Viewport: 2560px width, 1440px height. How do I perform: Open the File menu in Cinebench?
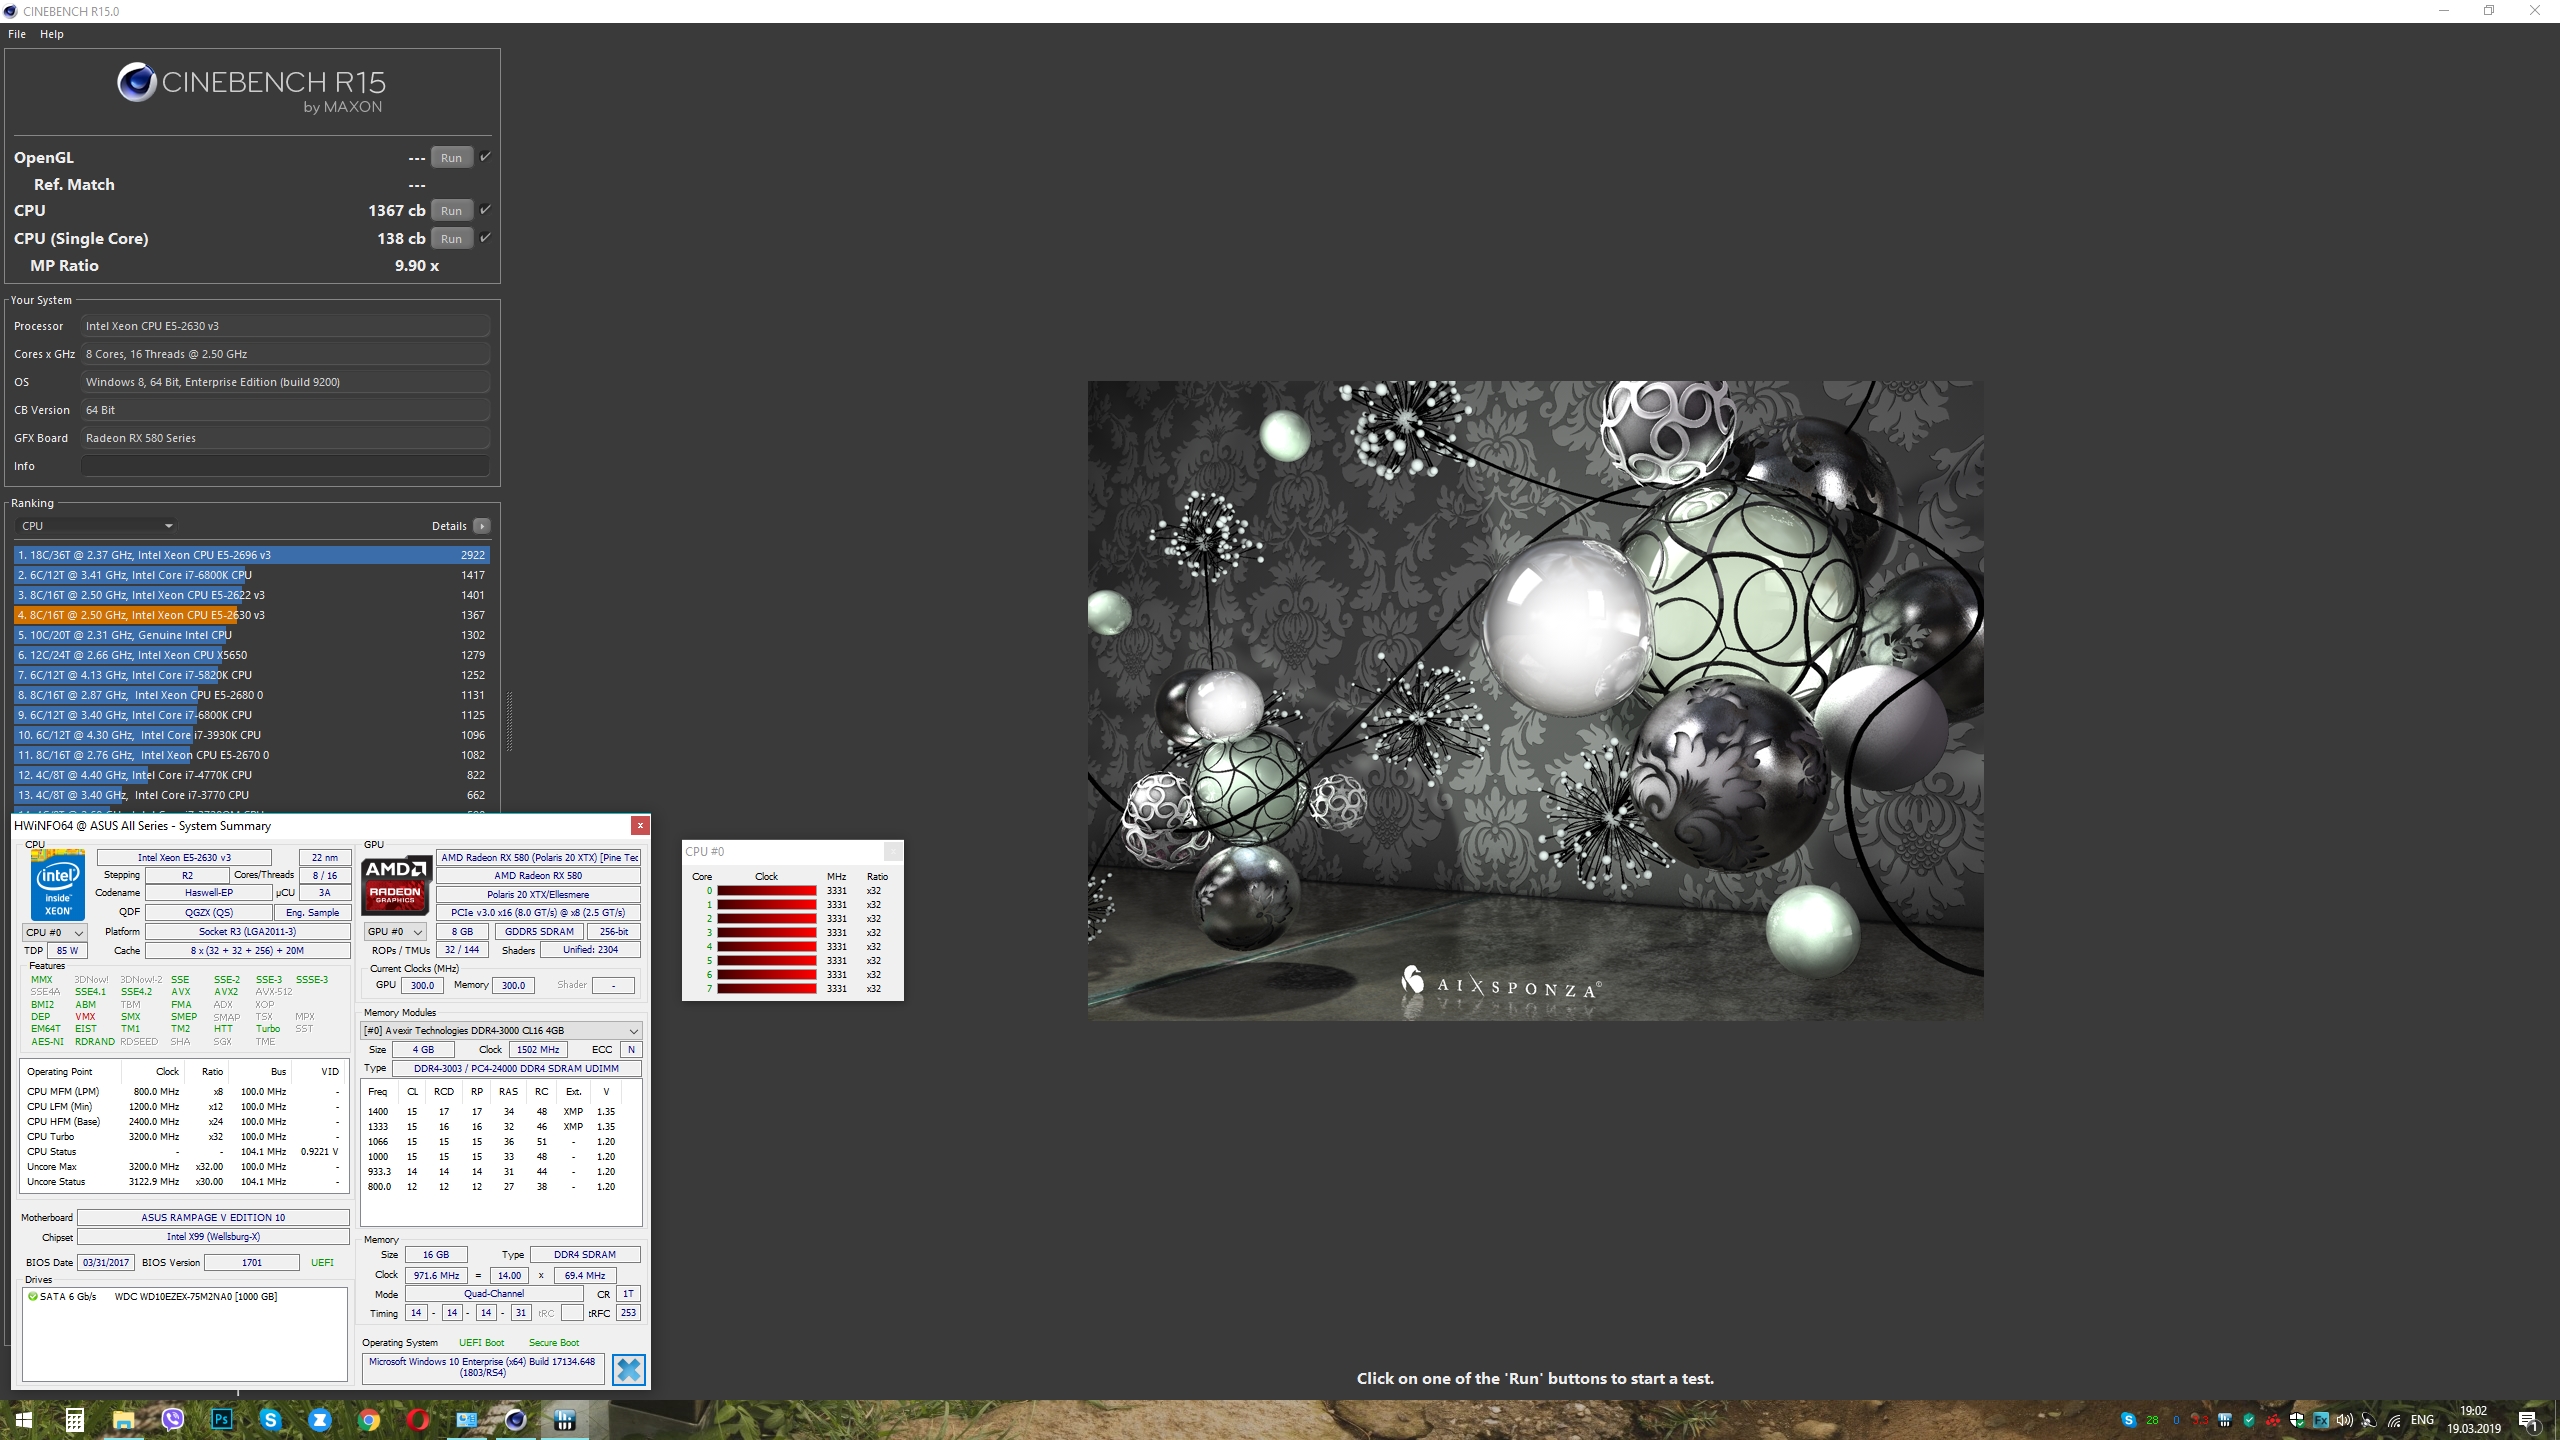(x=17, y=34)
